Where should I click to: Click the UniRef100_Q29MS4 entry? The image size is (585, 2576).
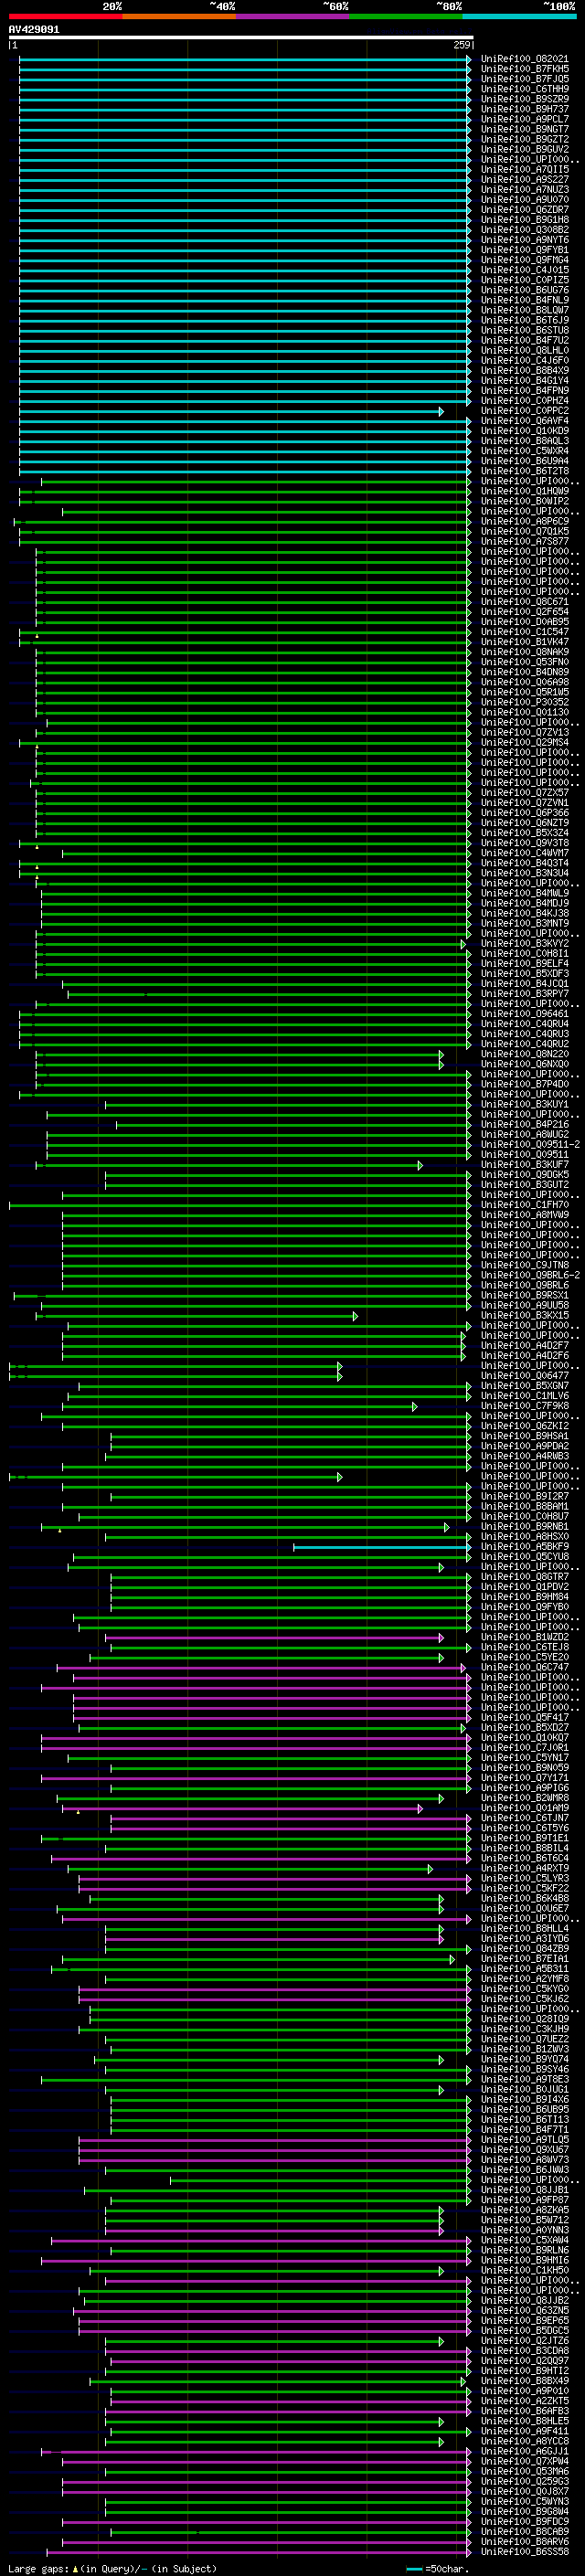525,742
